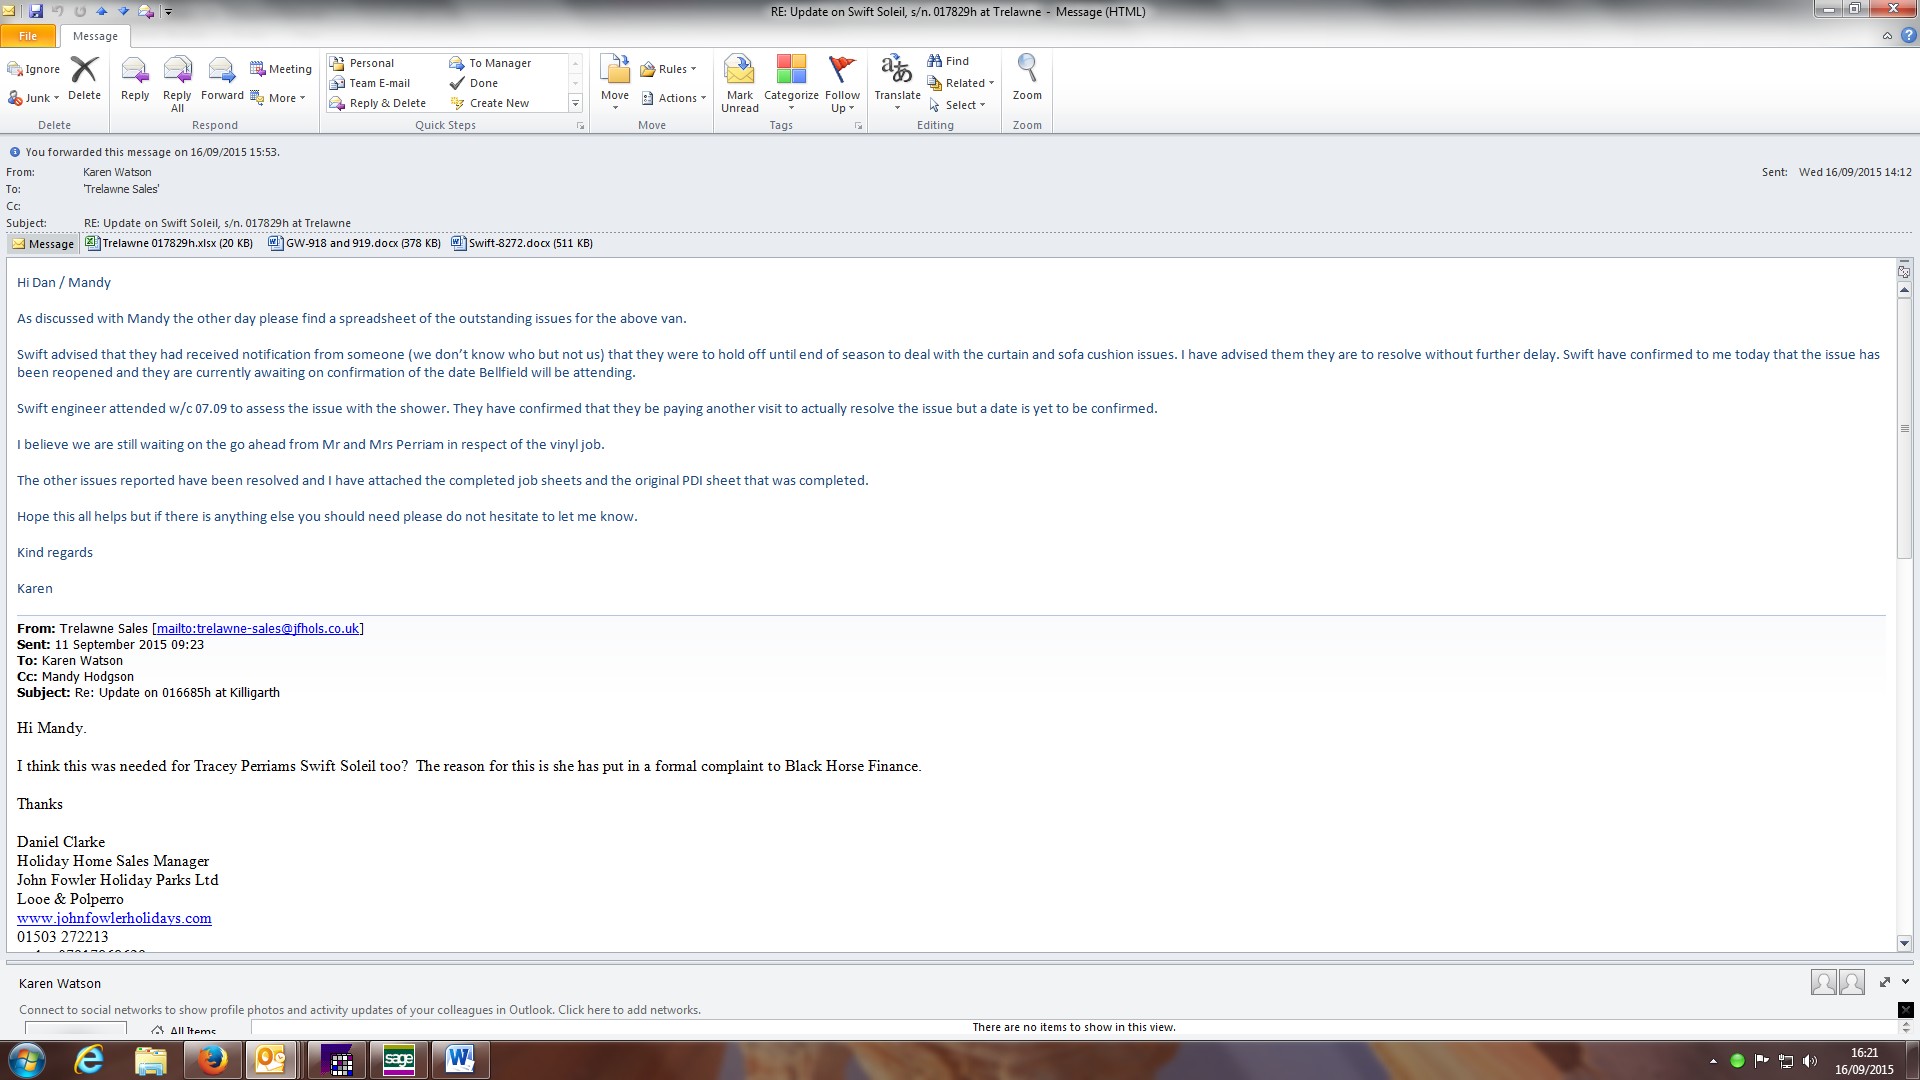This screenshot has height=1080, width=1920.
Task: Open www.johnfowlerholidays.com link
Action: coord(114,918)
